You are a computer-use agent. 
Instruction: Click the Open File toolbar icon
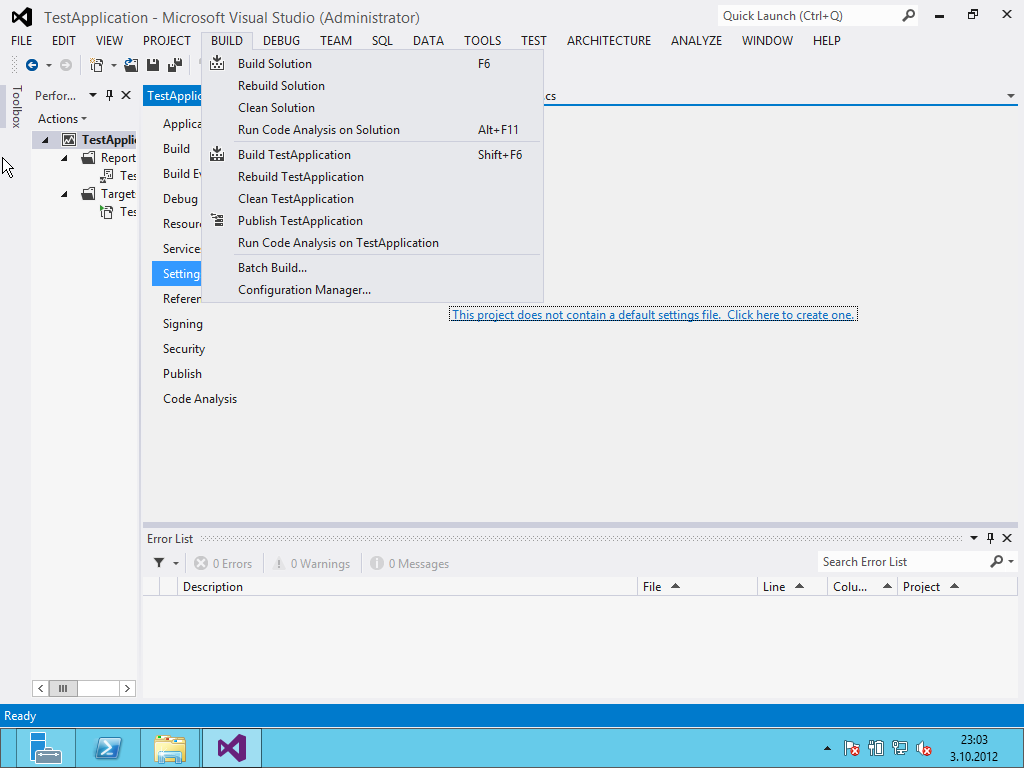pyautogui.click(x=131, y=65)
